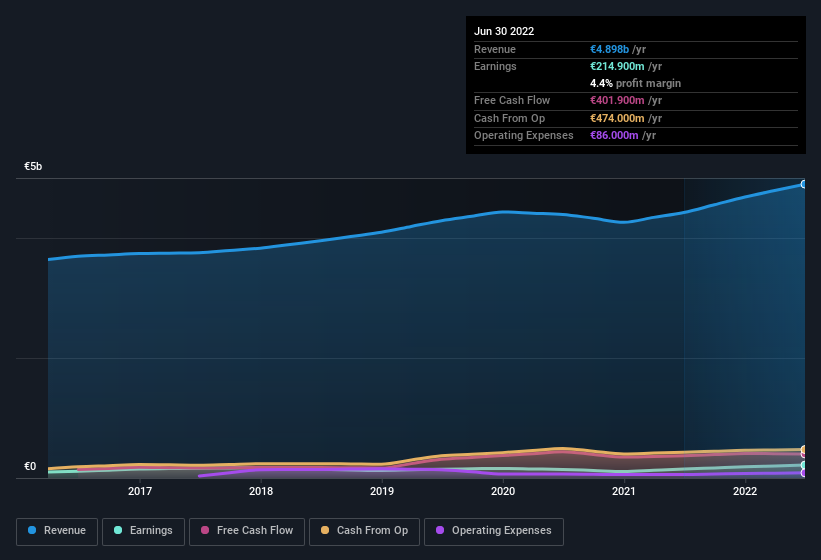
Task: Click the Operating Expenses end data point
Action: coord(804,473)
